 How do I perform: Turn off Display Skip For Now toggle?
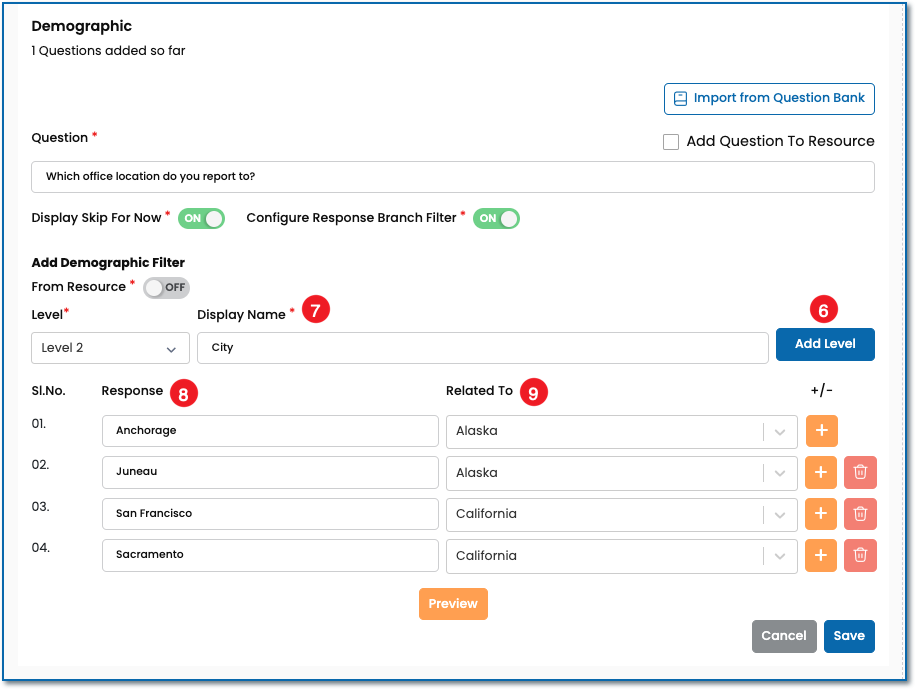(x=201, y=218)
